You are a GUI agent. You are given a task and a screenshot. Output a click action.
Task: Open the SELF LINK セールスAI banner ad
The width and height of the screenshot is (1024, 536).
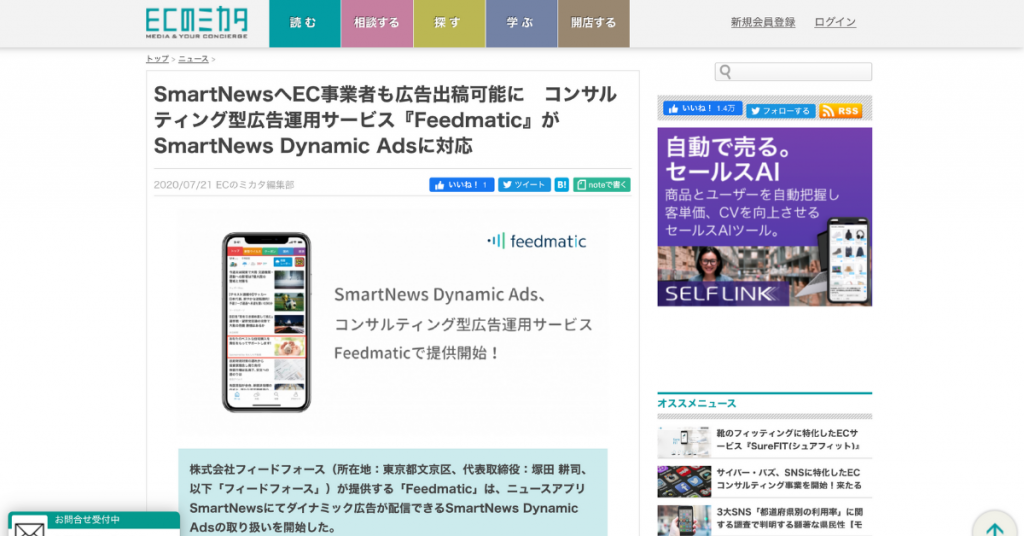[x=765, y=217]
